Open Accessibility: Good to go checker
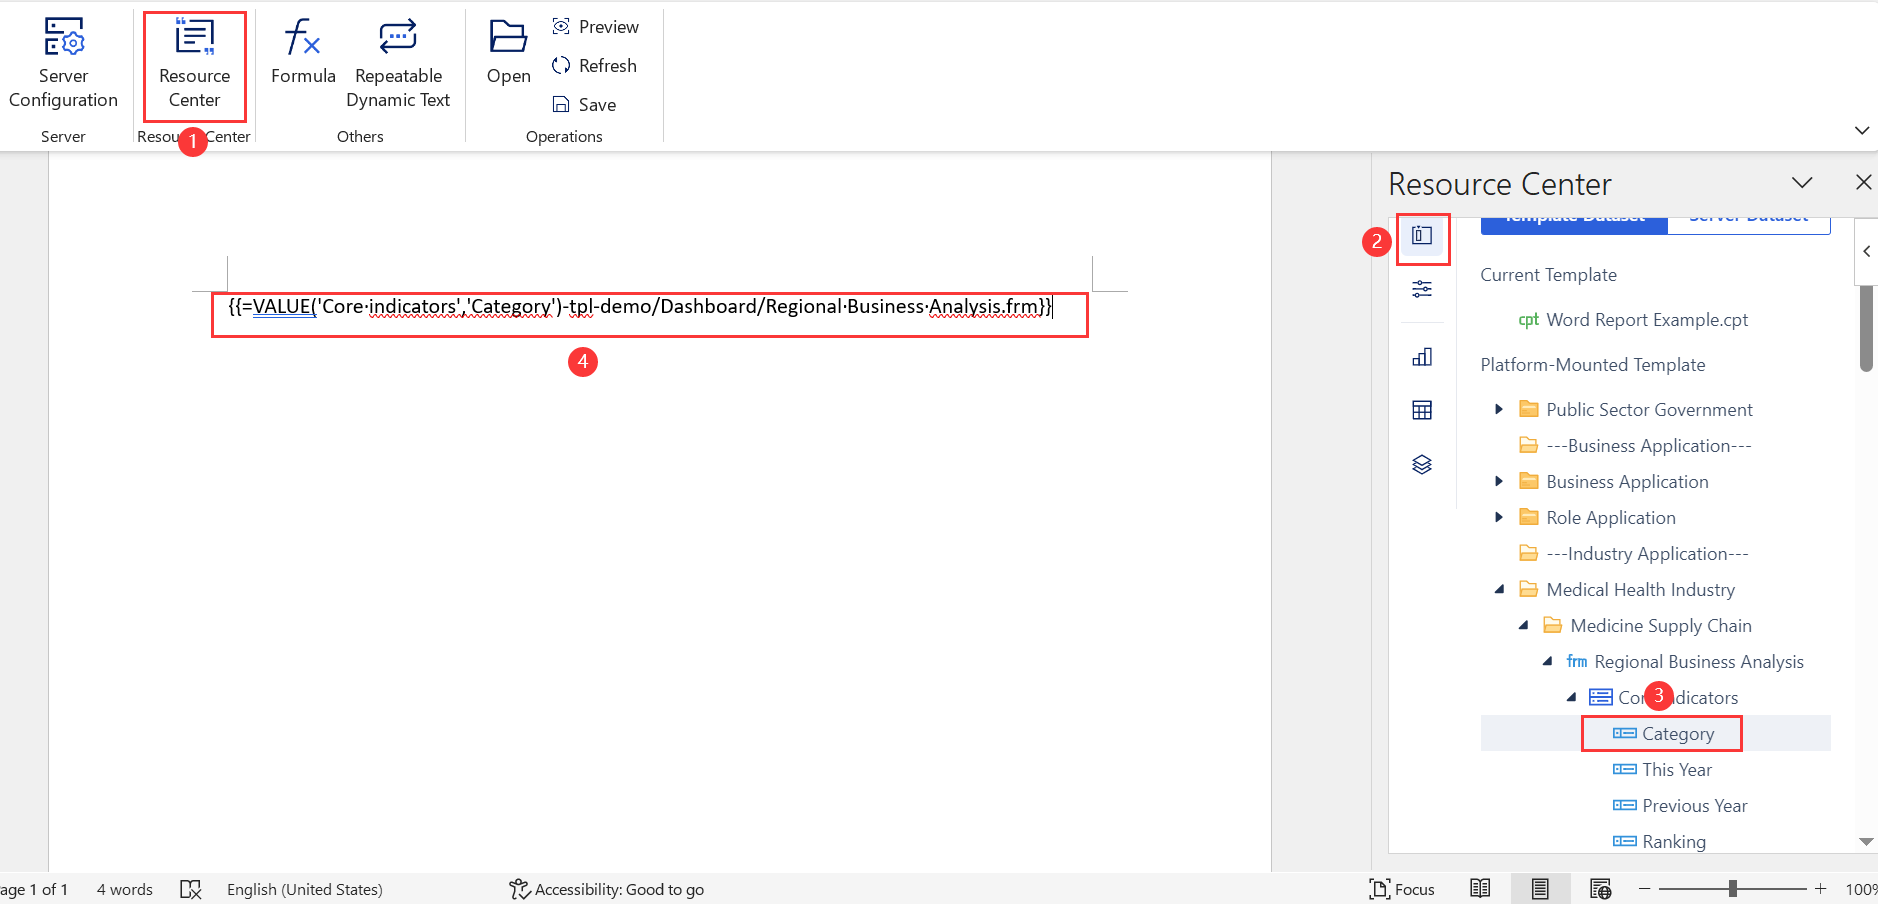Screen dimensions: 1878x904 (x=606, y=889)
